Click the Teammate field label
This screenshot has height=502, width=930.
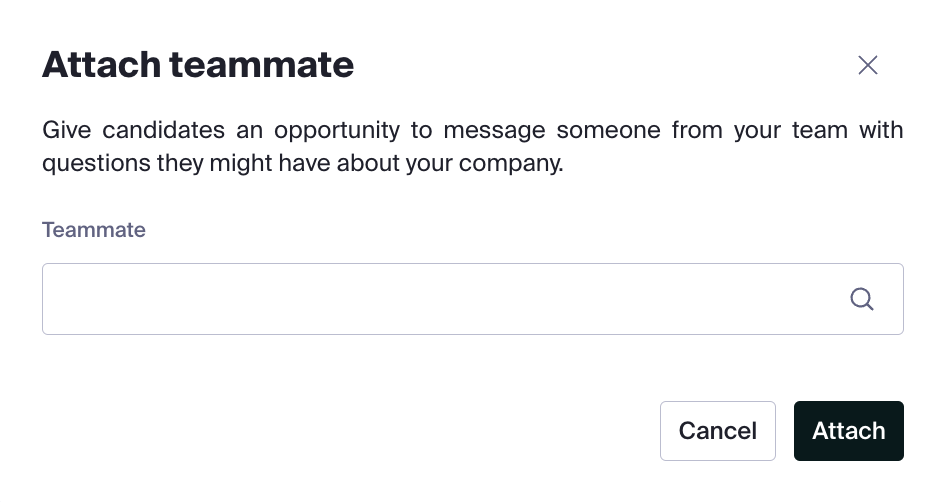point(94,230)
